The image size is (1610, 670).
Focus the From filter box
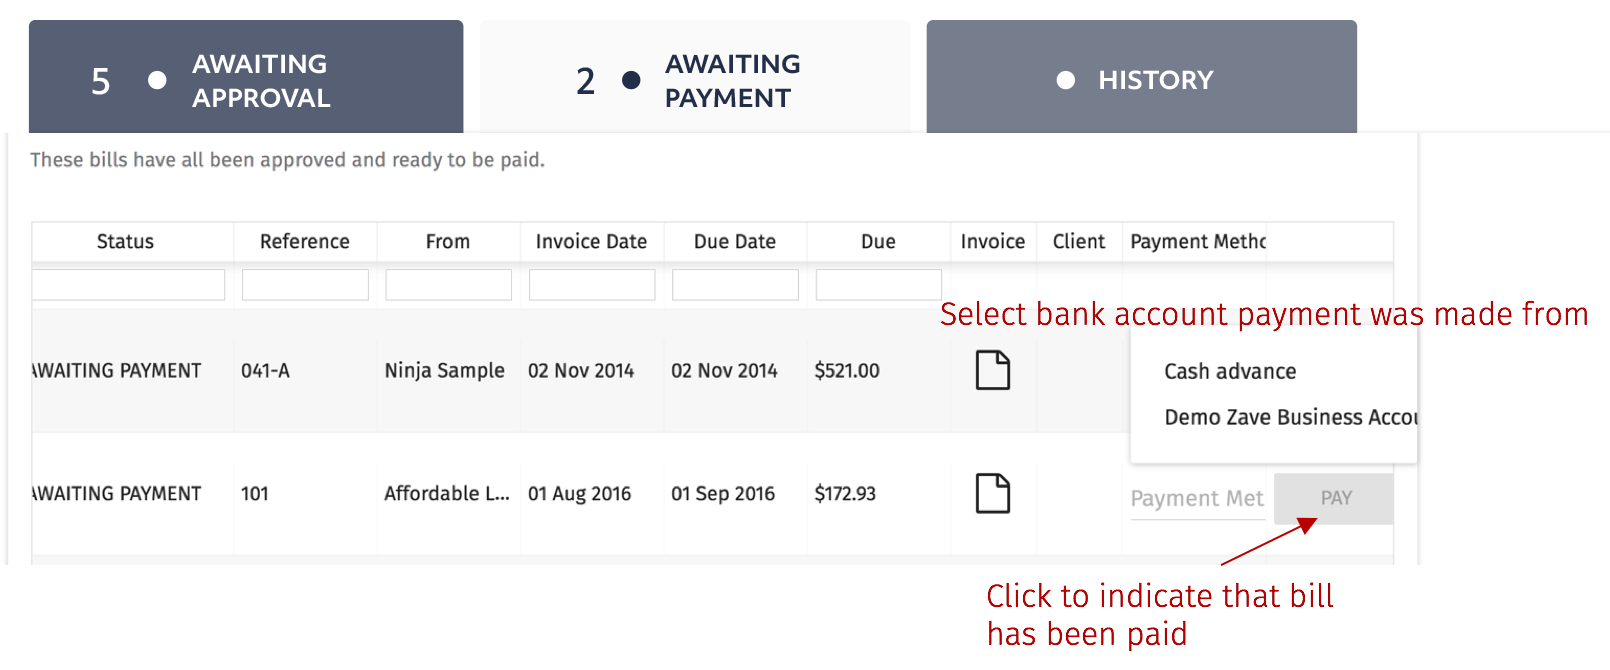[x=448, y=284]
